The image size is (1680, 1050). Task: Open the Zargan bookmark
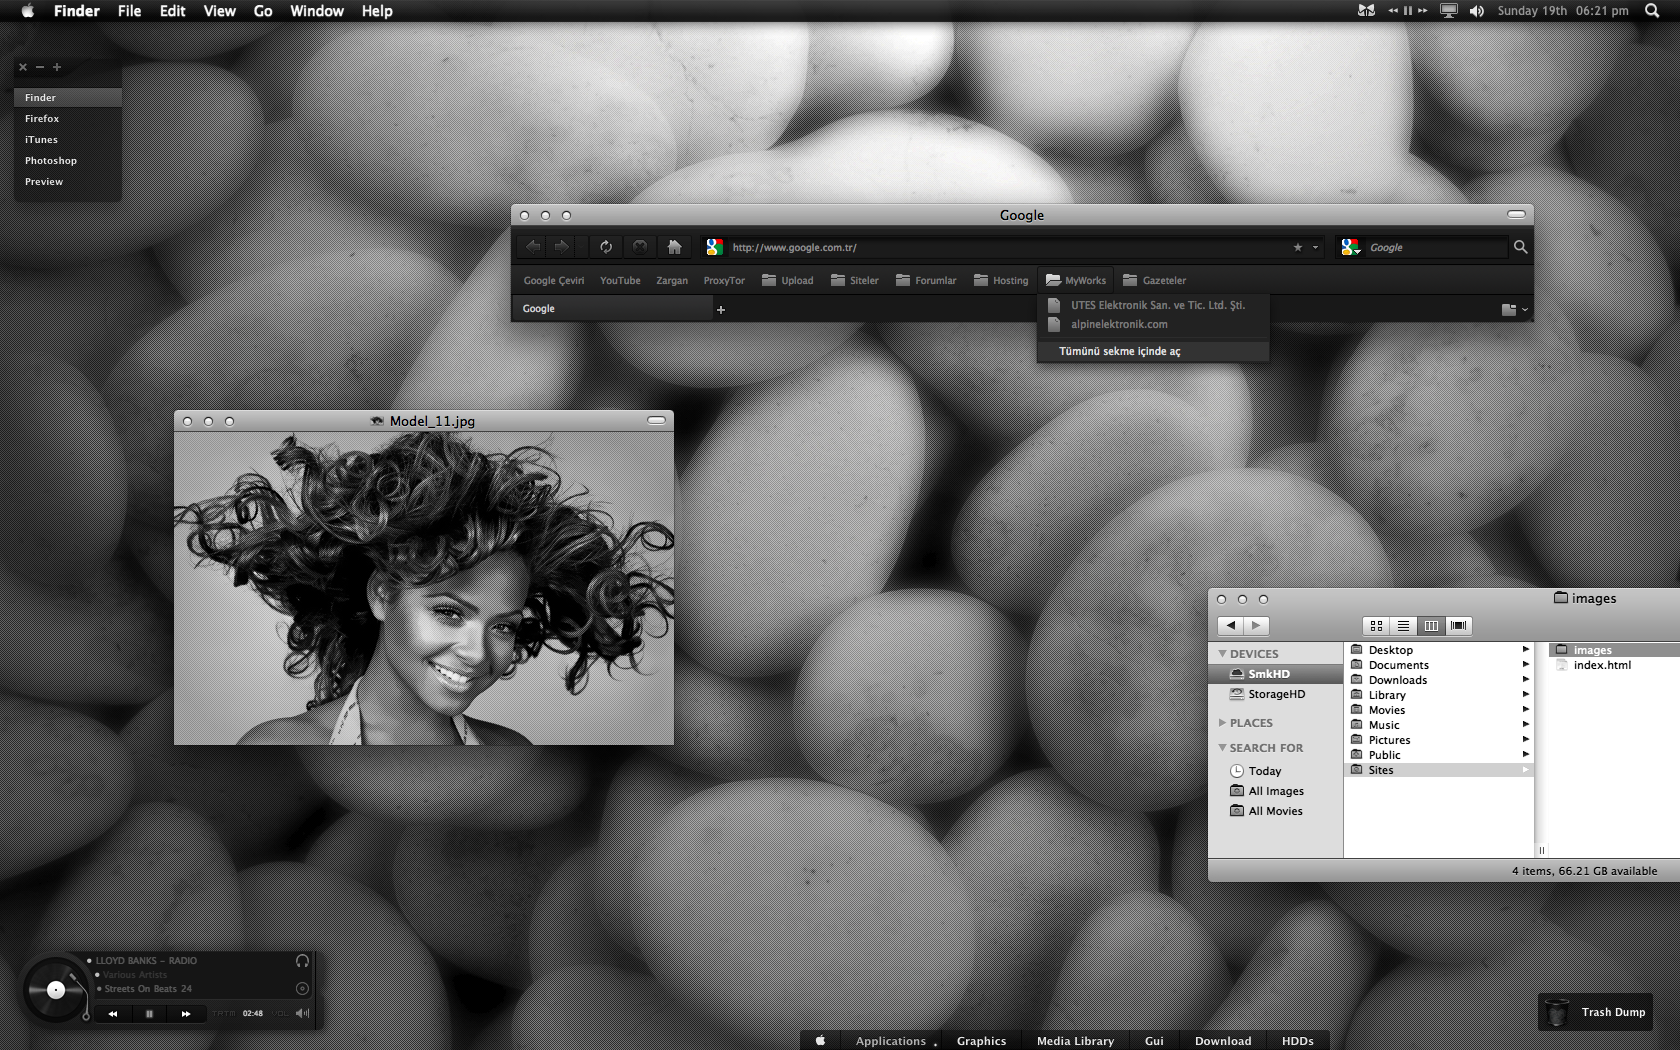tap(672, 281)
